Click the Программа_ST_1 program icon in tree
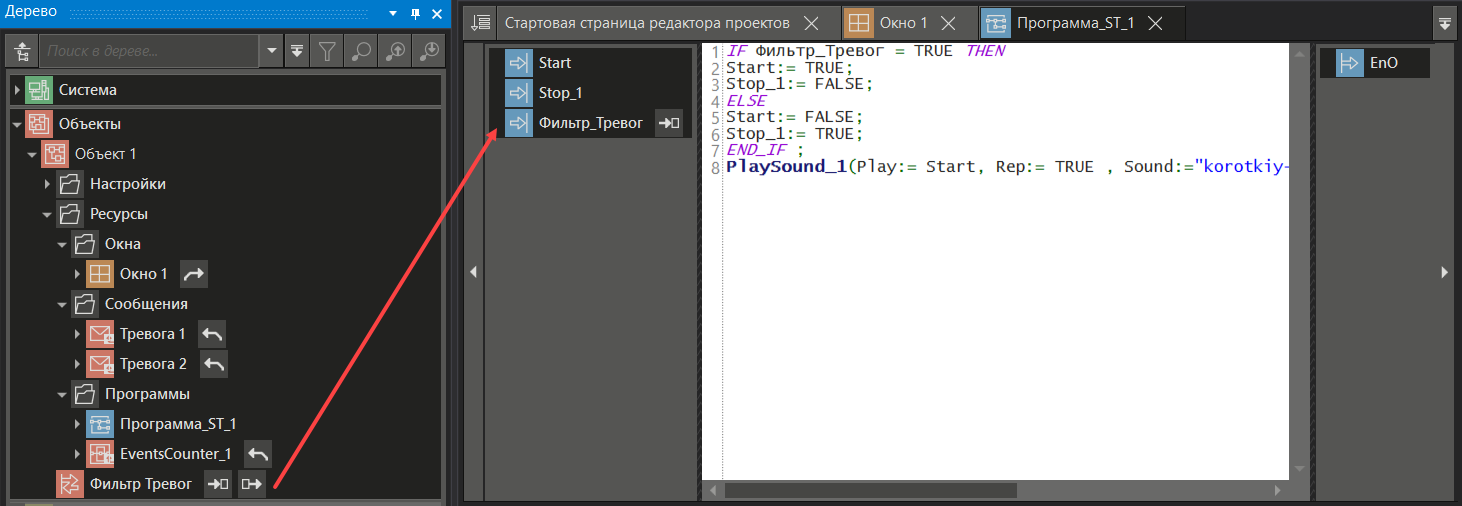This screenshot has width=1462, height=506. [100, 424]
